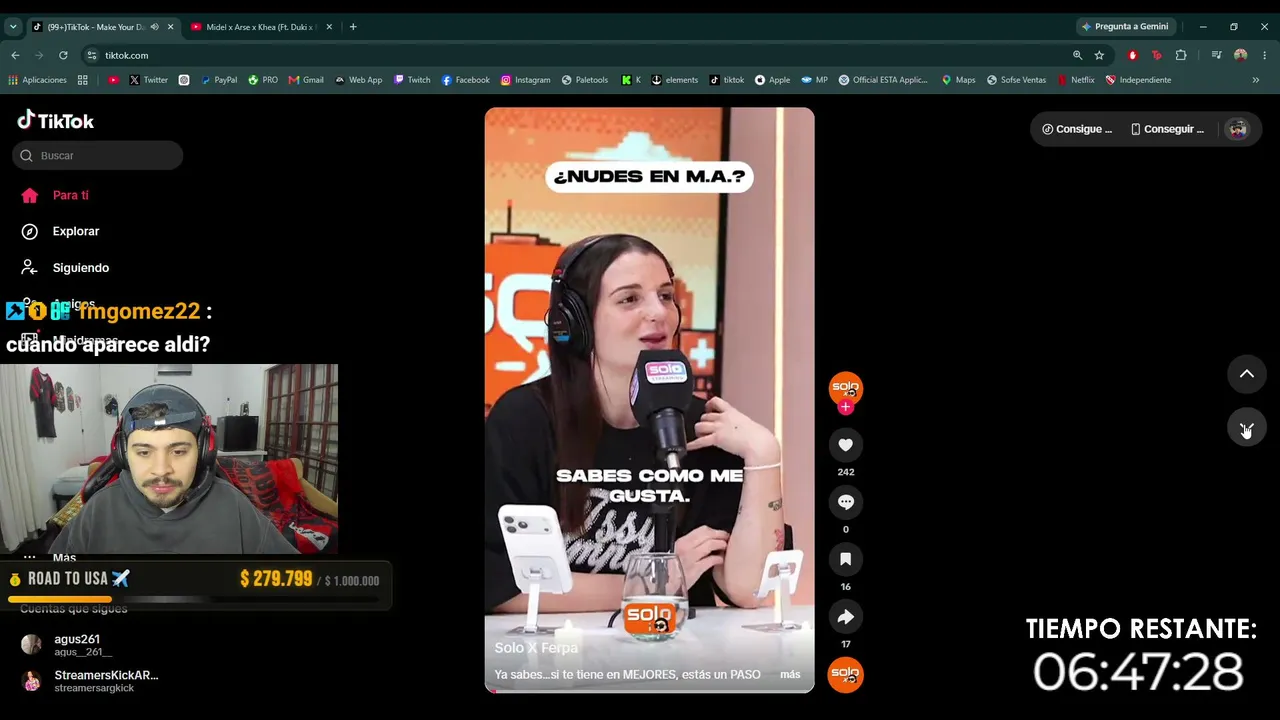
Task: Open the Facebook bookmark
Action: (x=466, y=80)
